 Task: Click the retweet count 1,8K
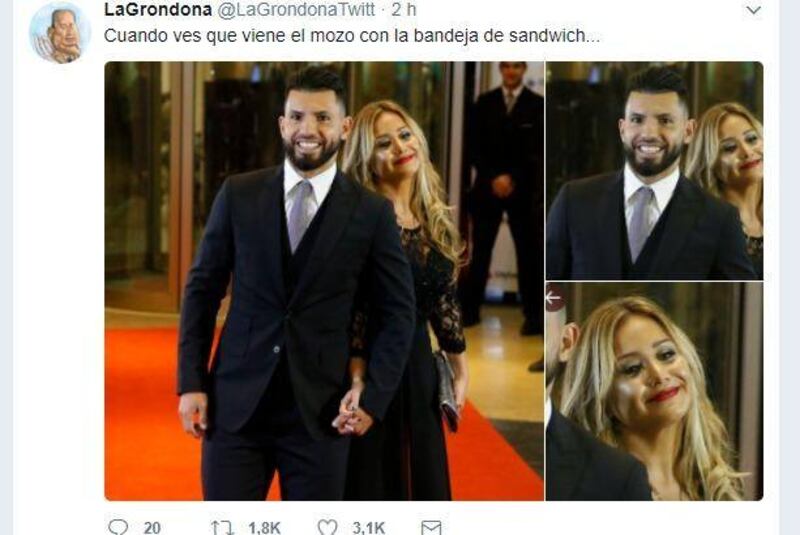pos(264,528)
